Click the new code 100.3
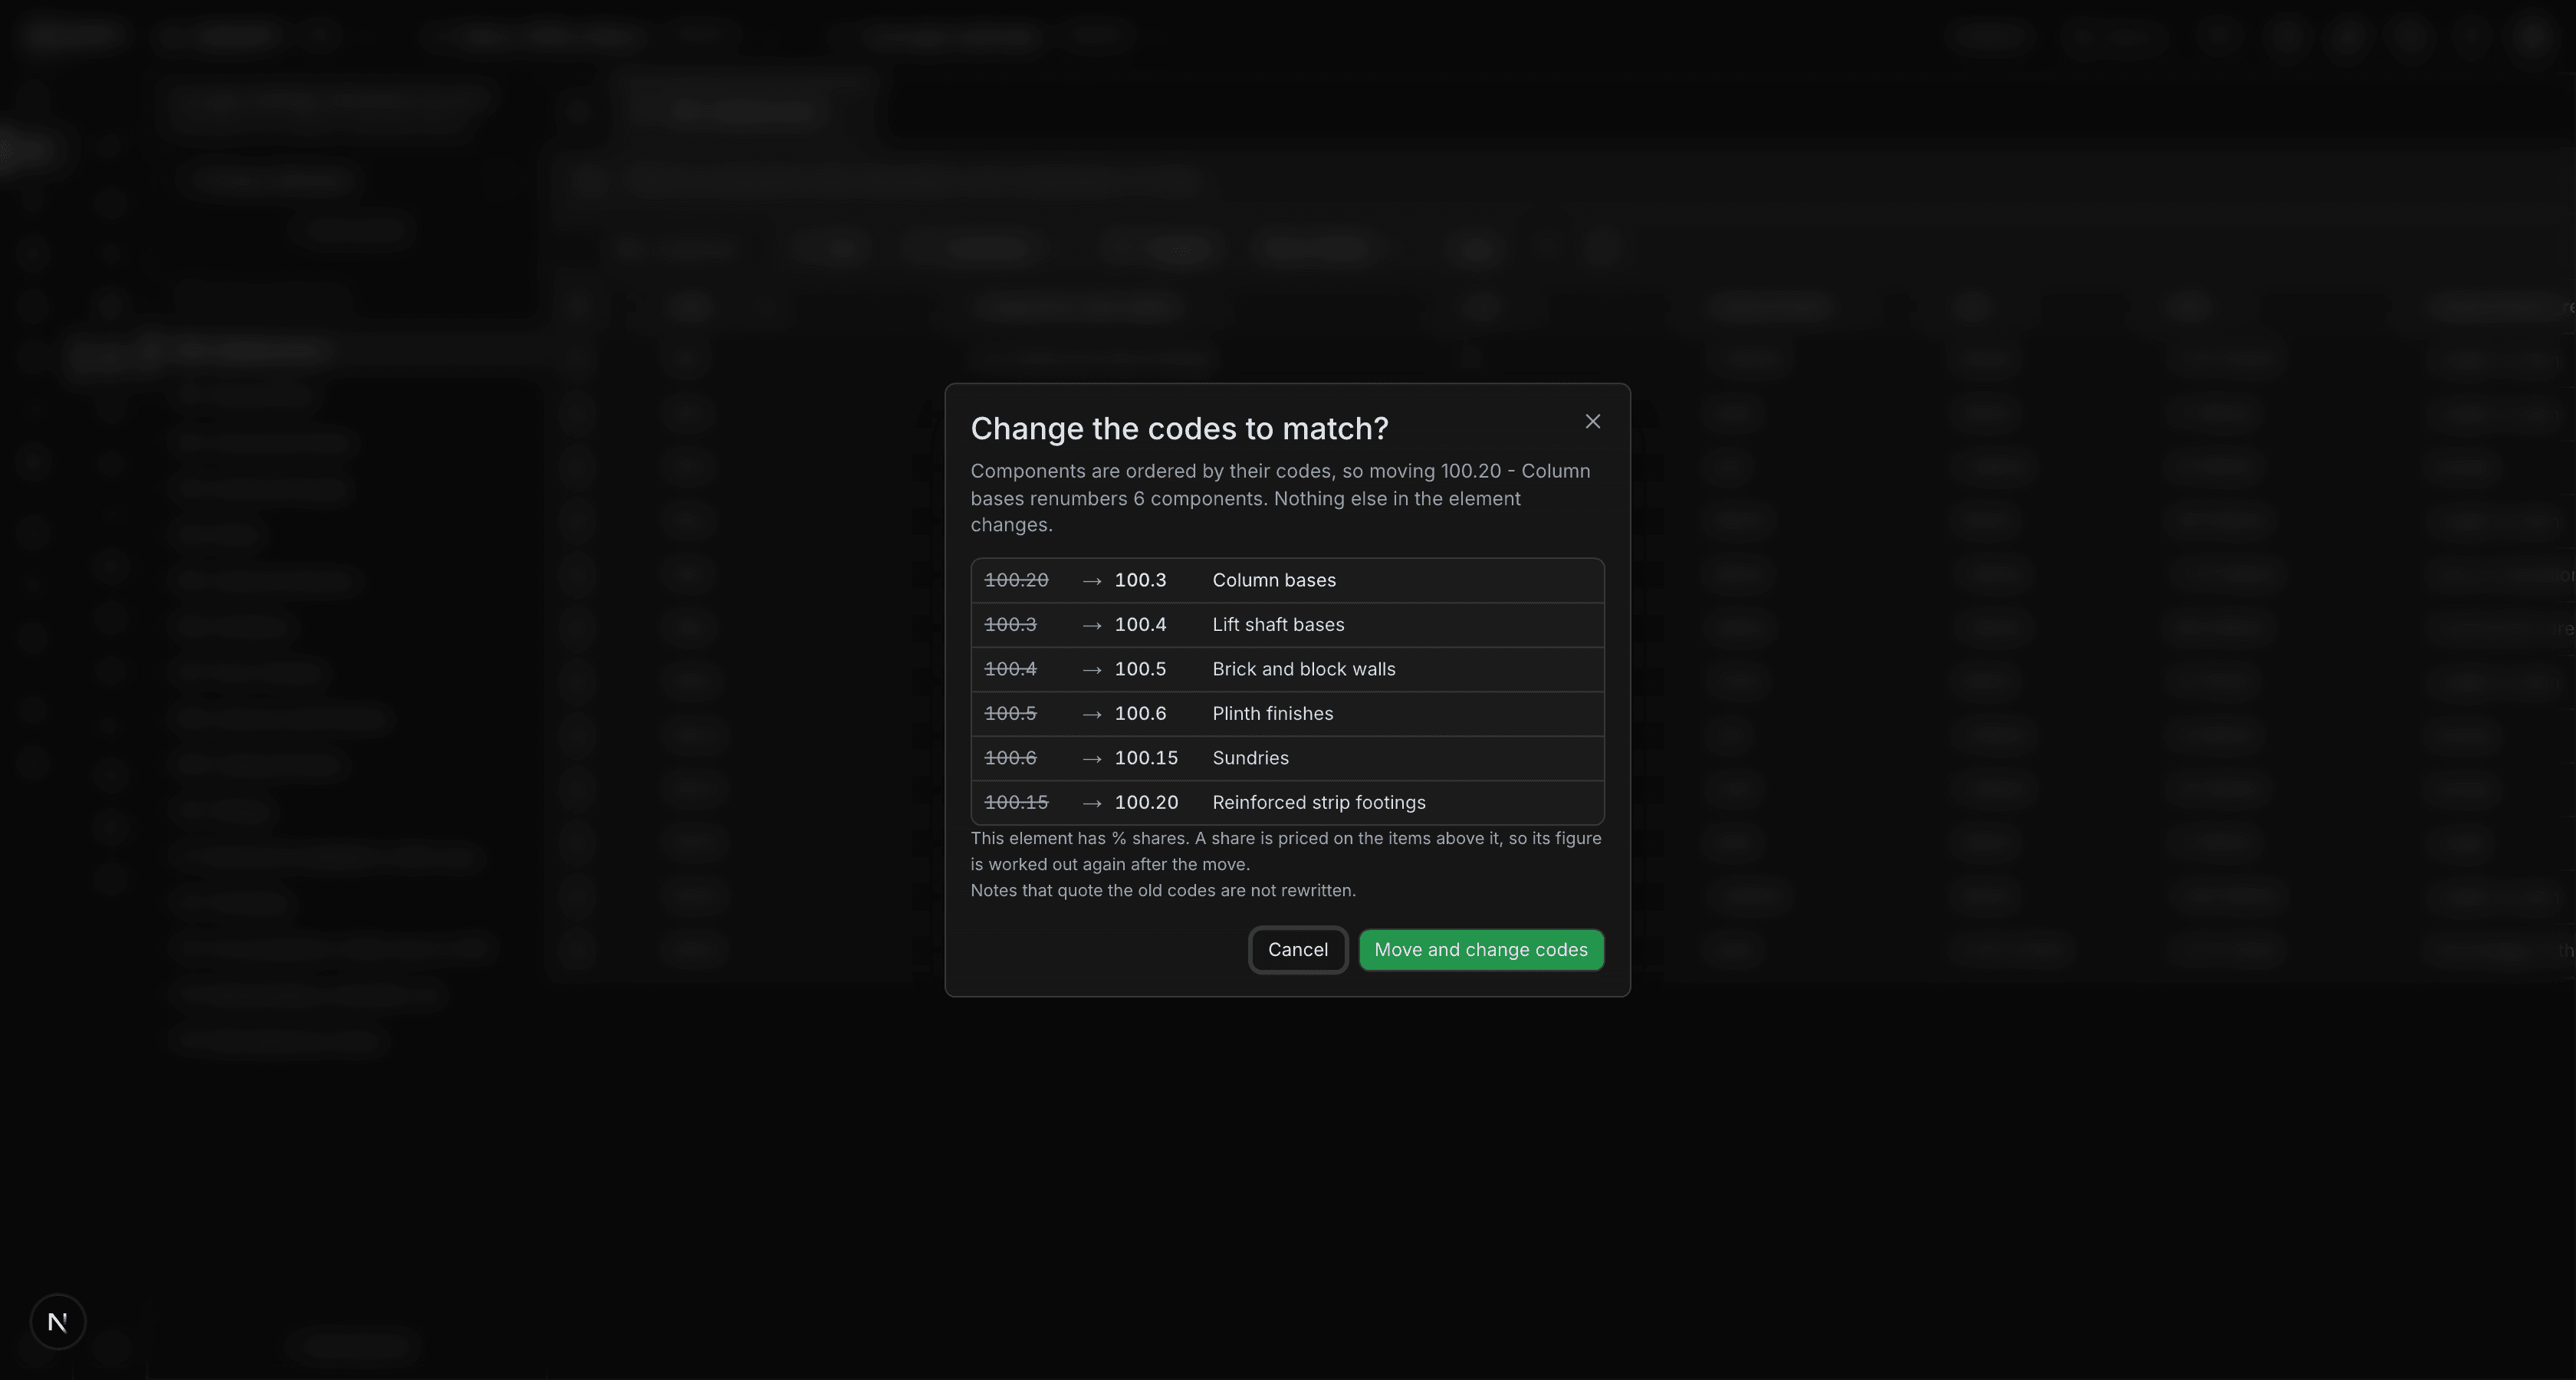 (1140, 580)
